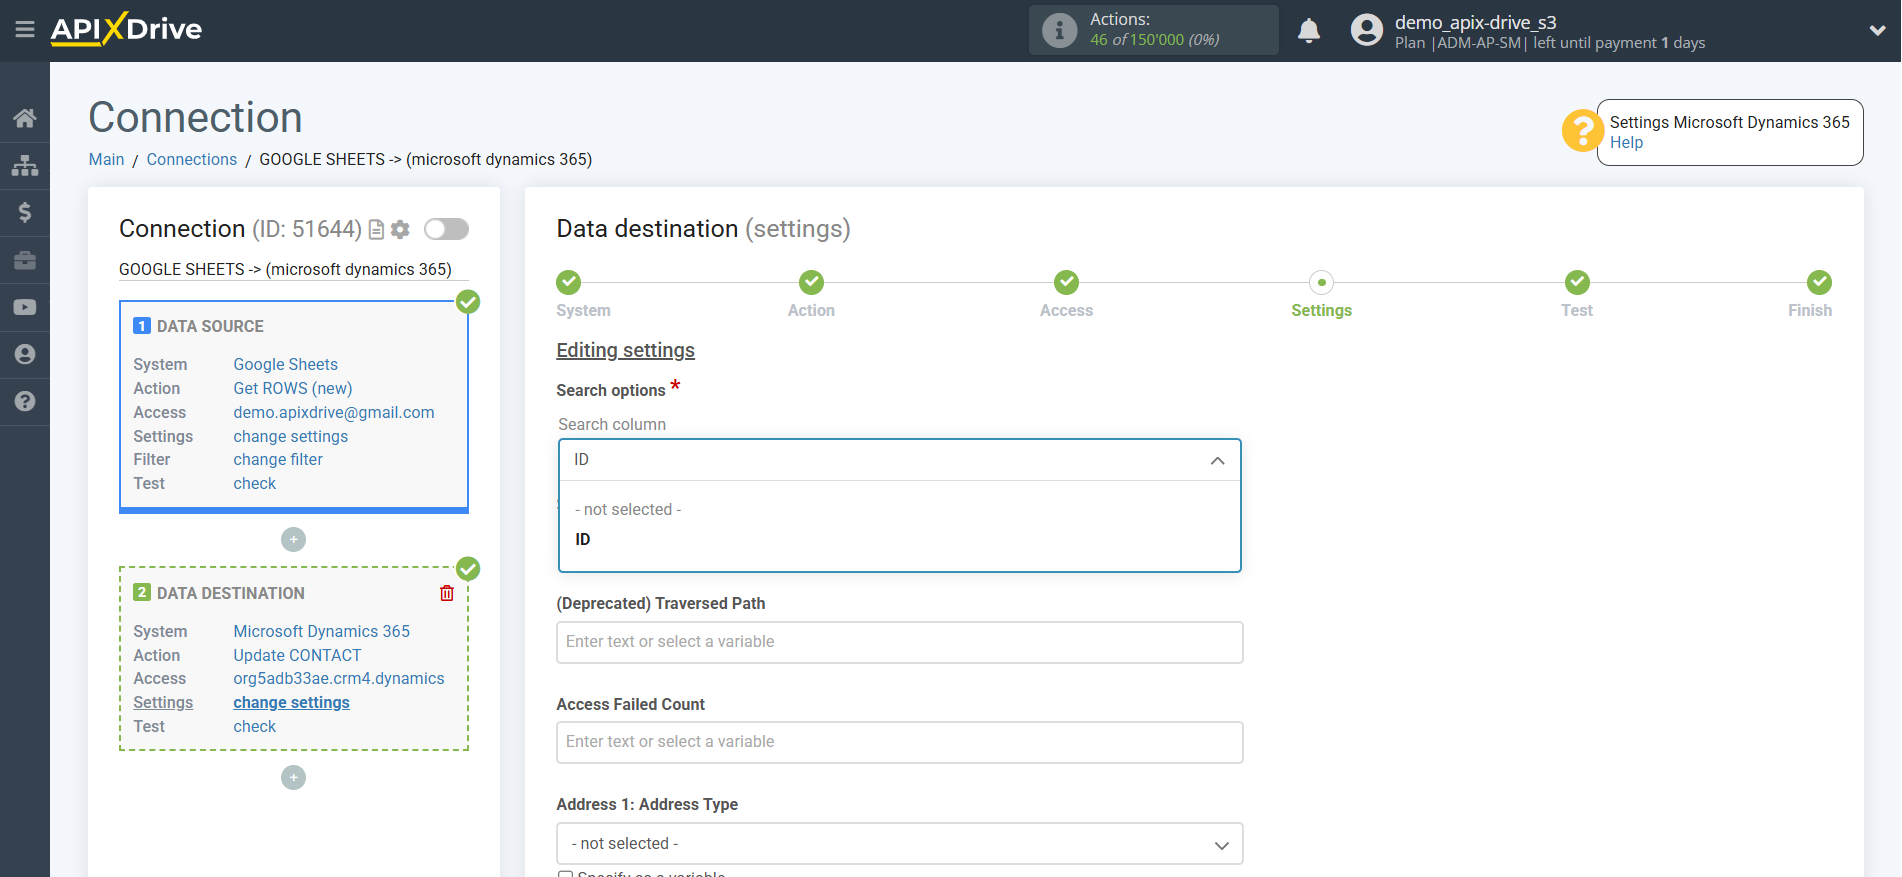Select '- not selected -' search column option
This screenshot has height=877, width=1902.
[x=900, y=510]
